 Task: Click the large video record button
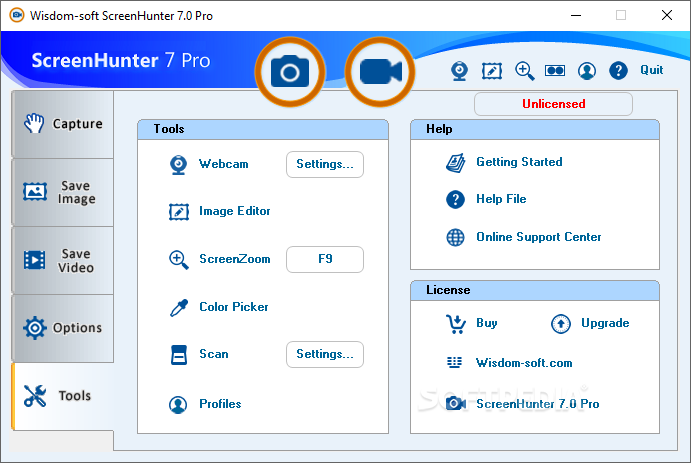pos(380,72)
